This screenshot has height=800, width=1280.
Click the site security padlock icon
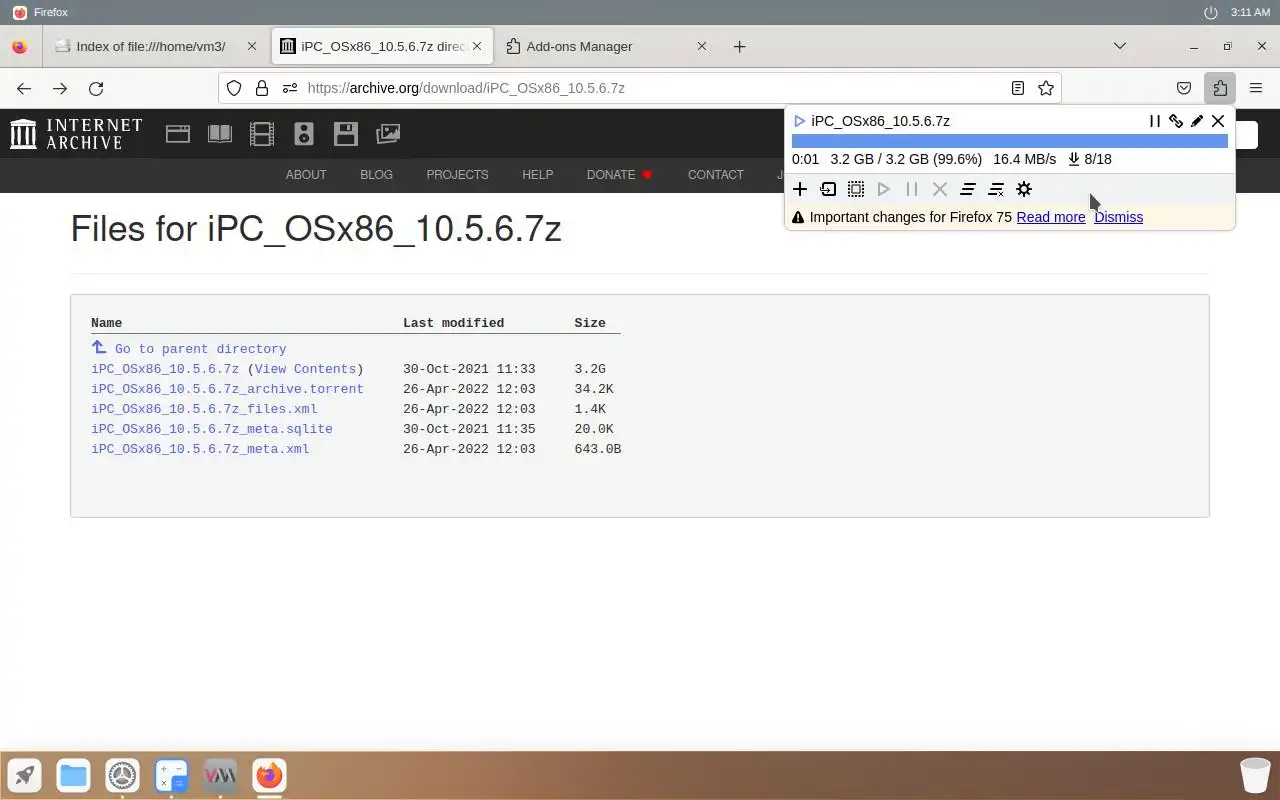262,88
